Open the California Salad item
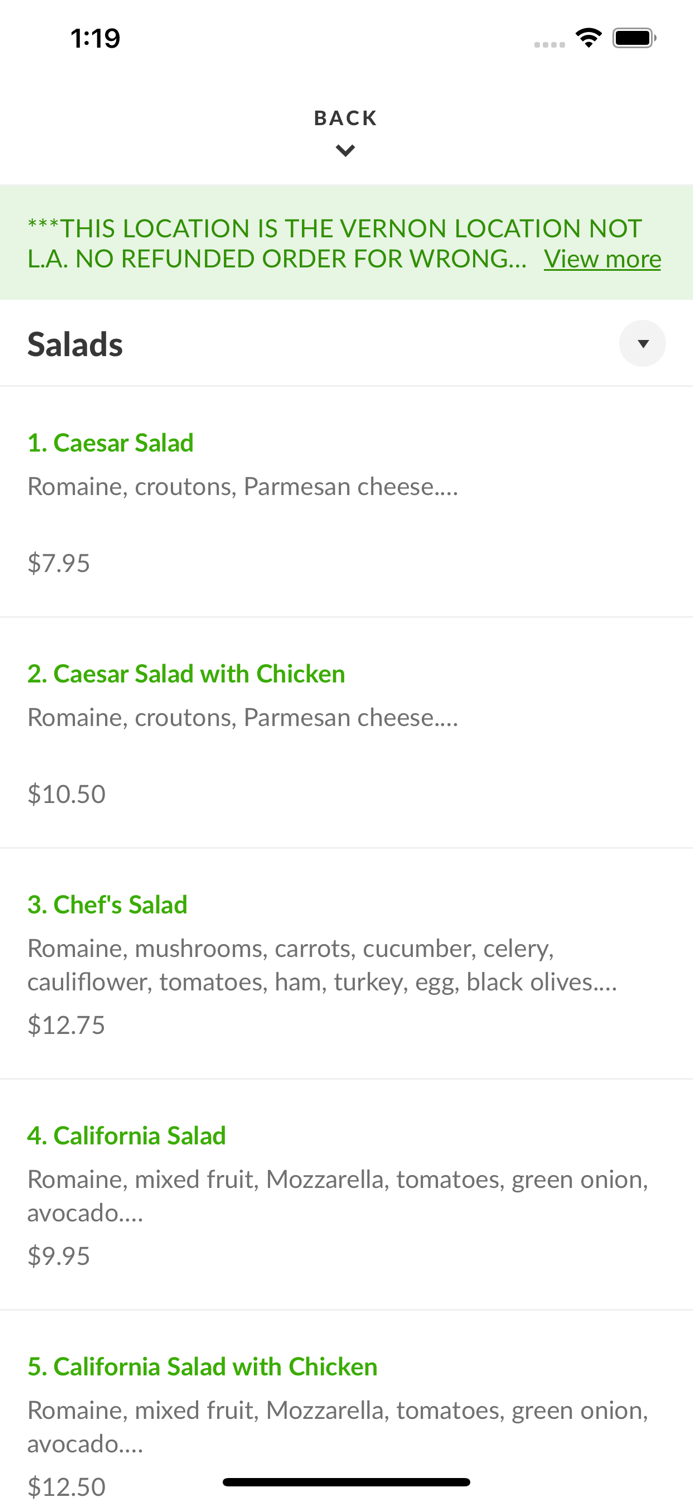693x1500 pixels. click(127, 1135)
